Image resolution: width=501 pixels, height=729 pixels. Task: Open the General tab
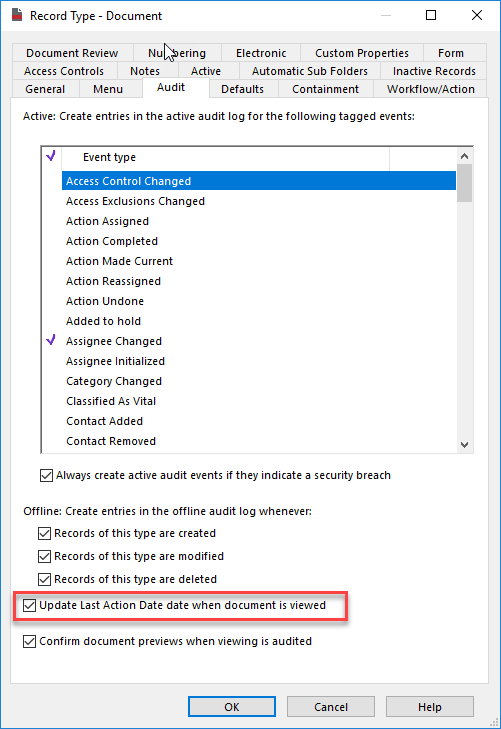click(x=45, y=89)
